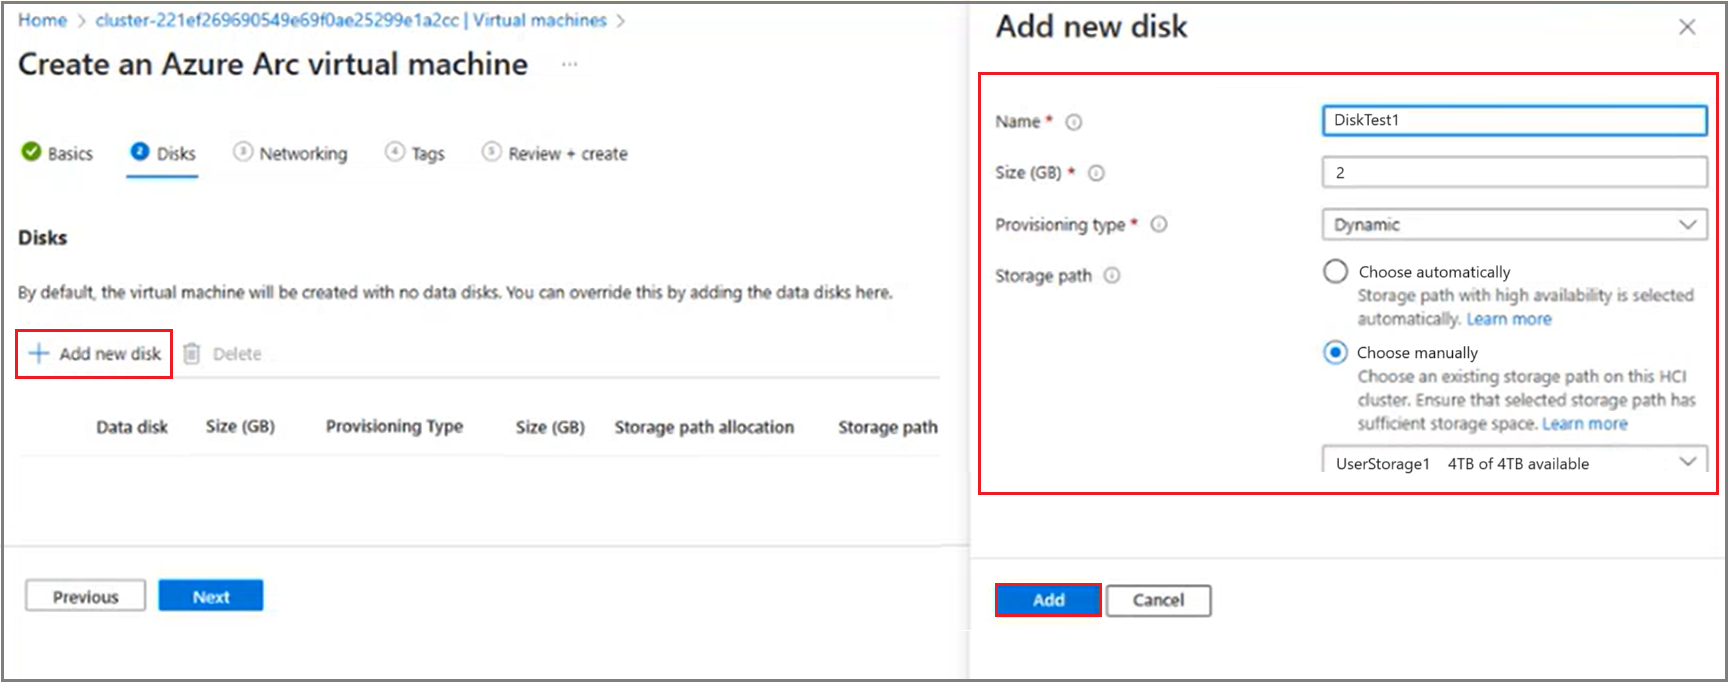This screenshot has width=1728, height=682.
Task: Click the Next button
Action: pos(211,596)
